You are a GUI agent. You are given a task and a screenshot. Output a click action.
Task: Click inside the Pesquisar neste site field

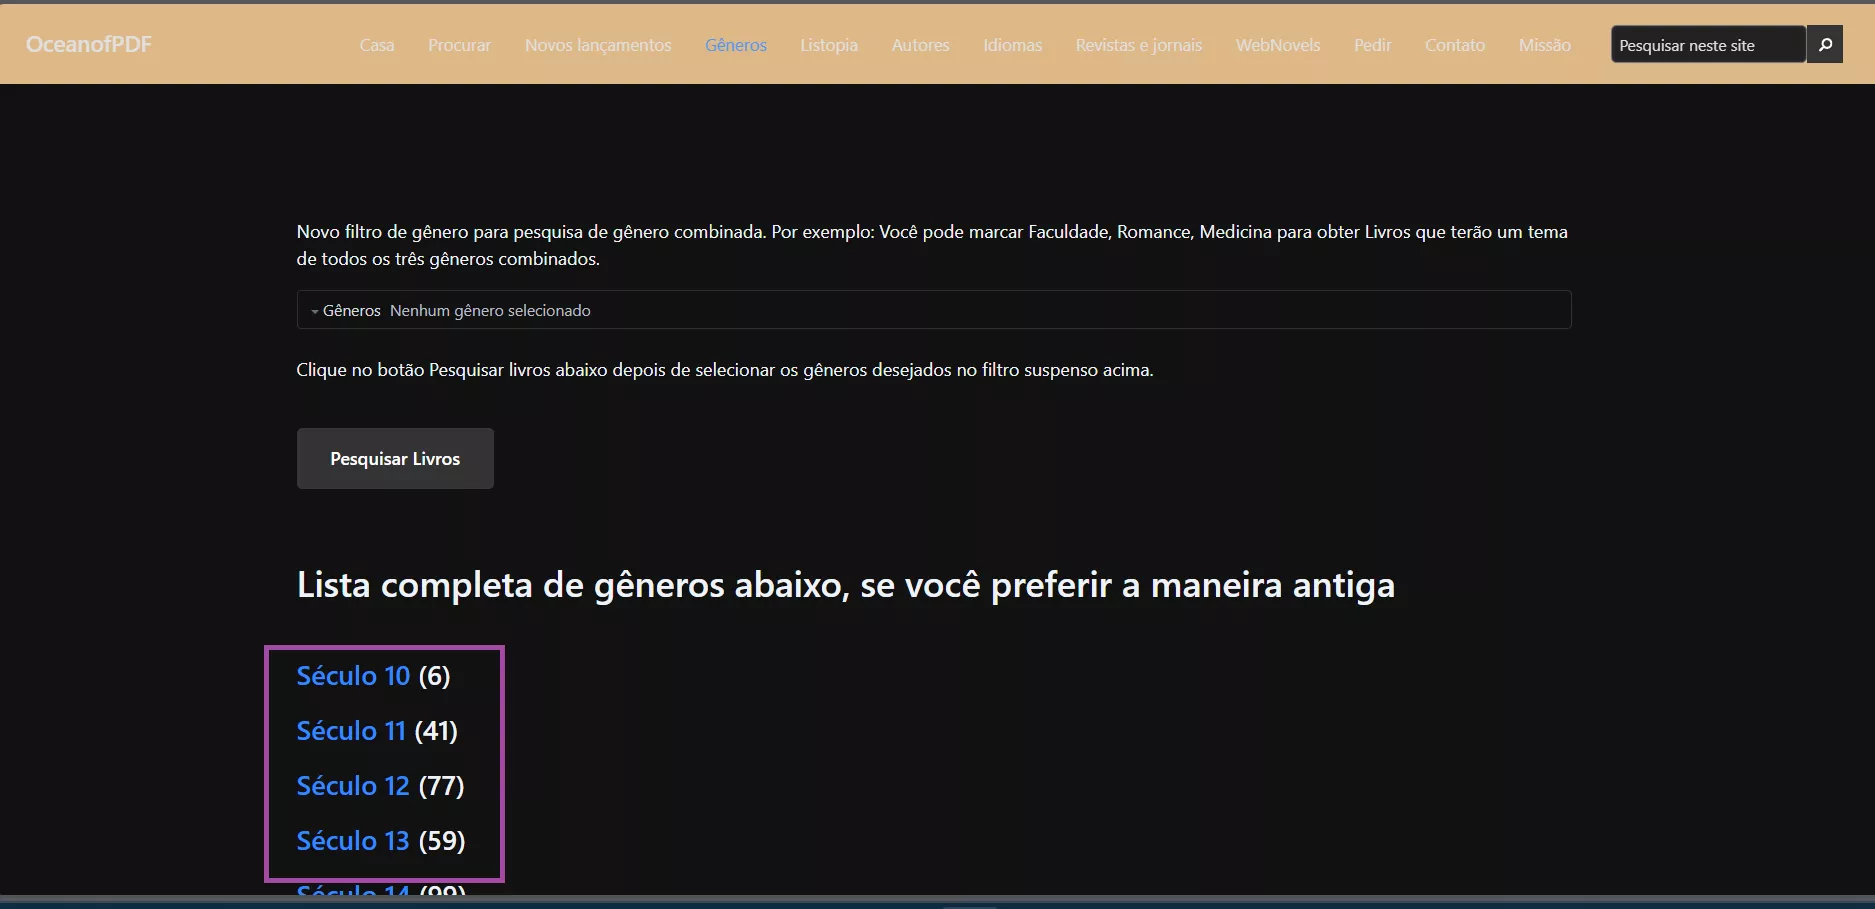click(x=1706, y=44)
